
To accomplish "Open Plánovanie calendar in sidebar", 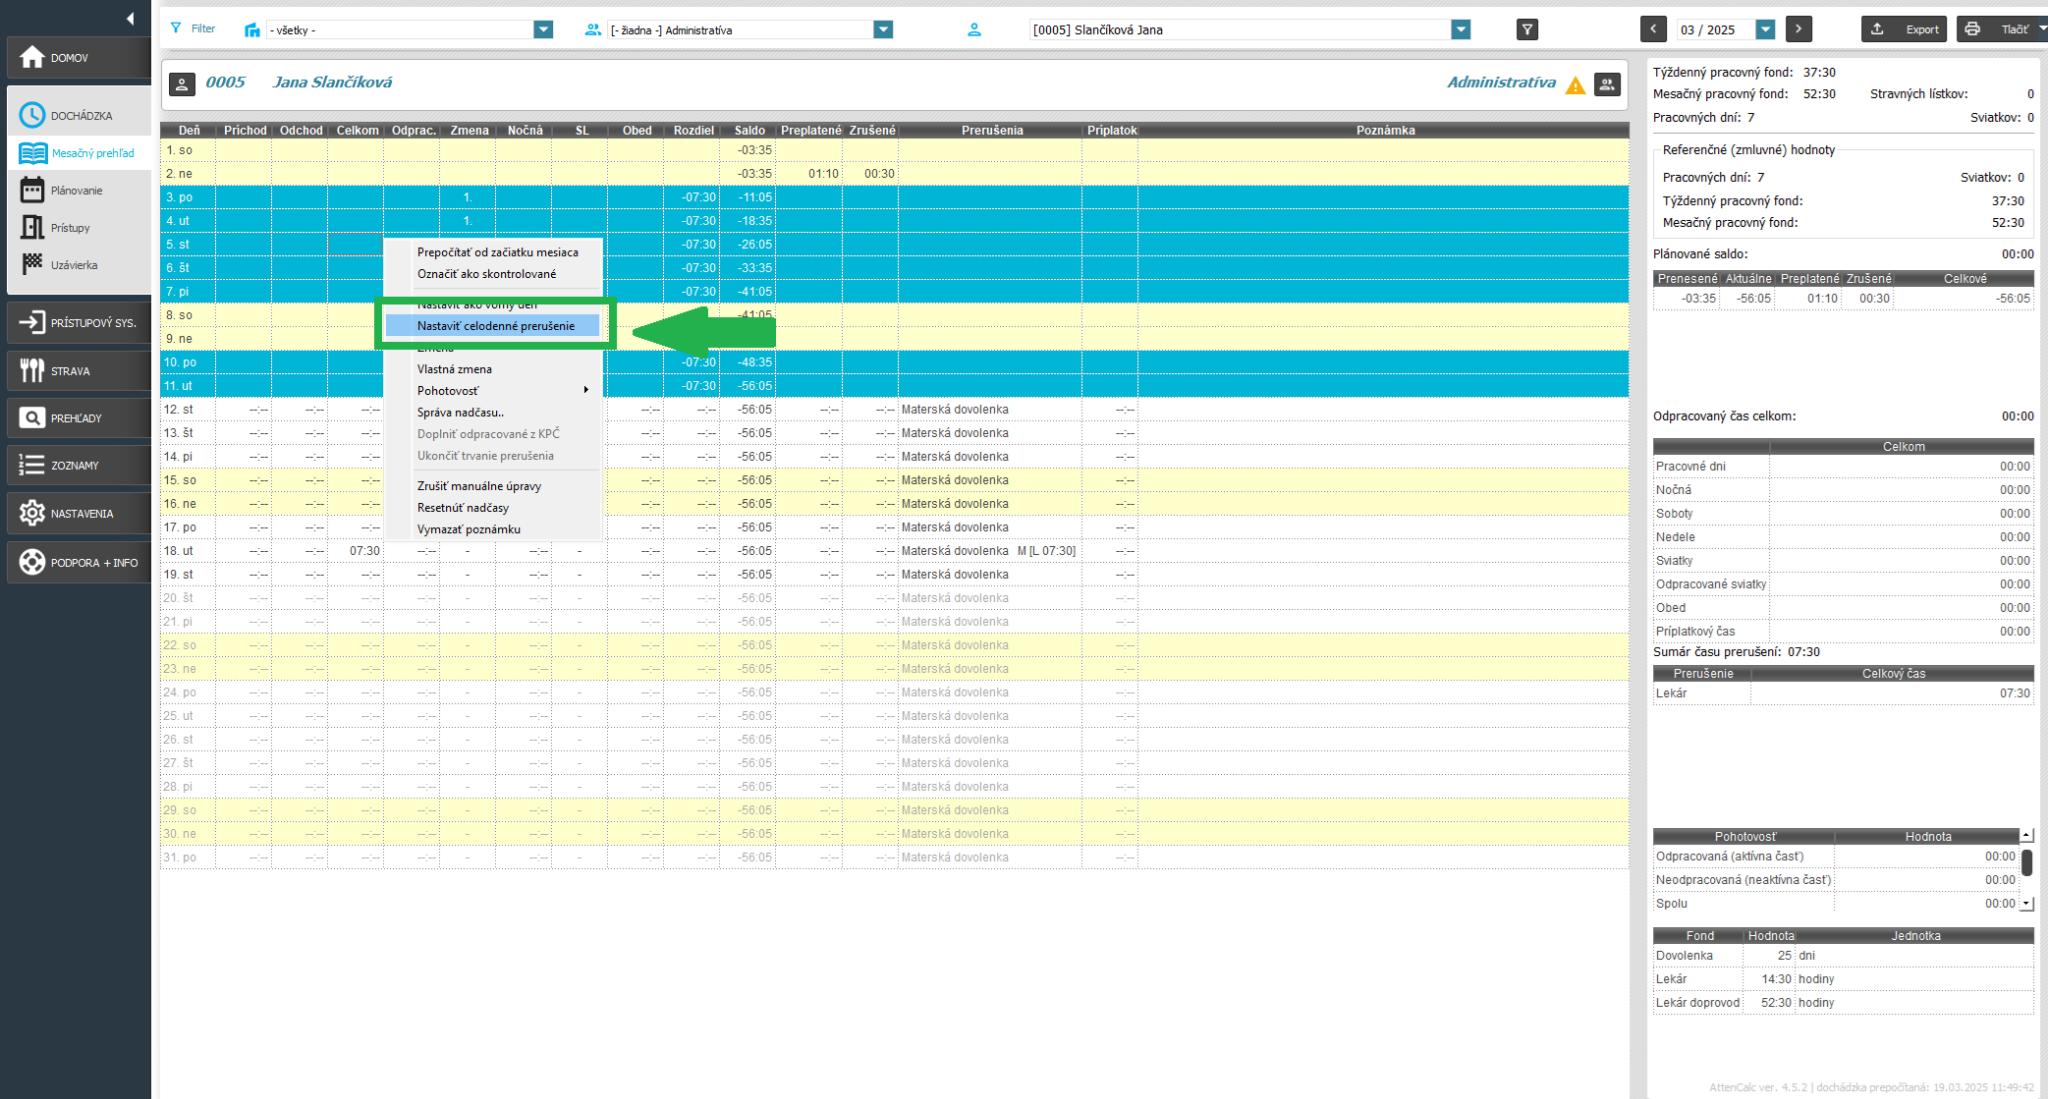I will click(33, 191).
